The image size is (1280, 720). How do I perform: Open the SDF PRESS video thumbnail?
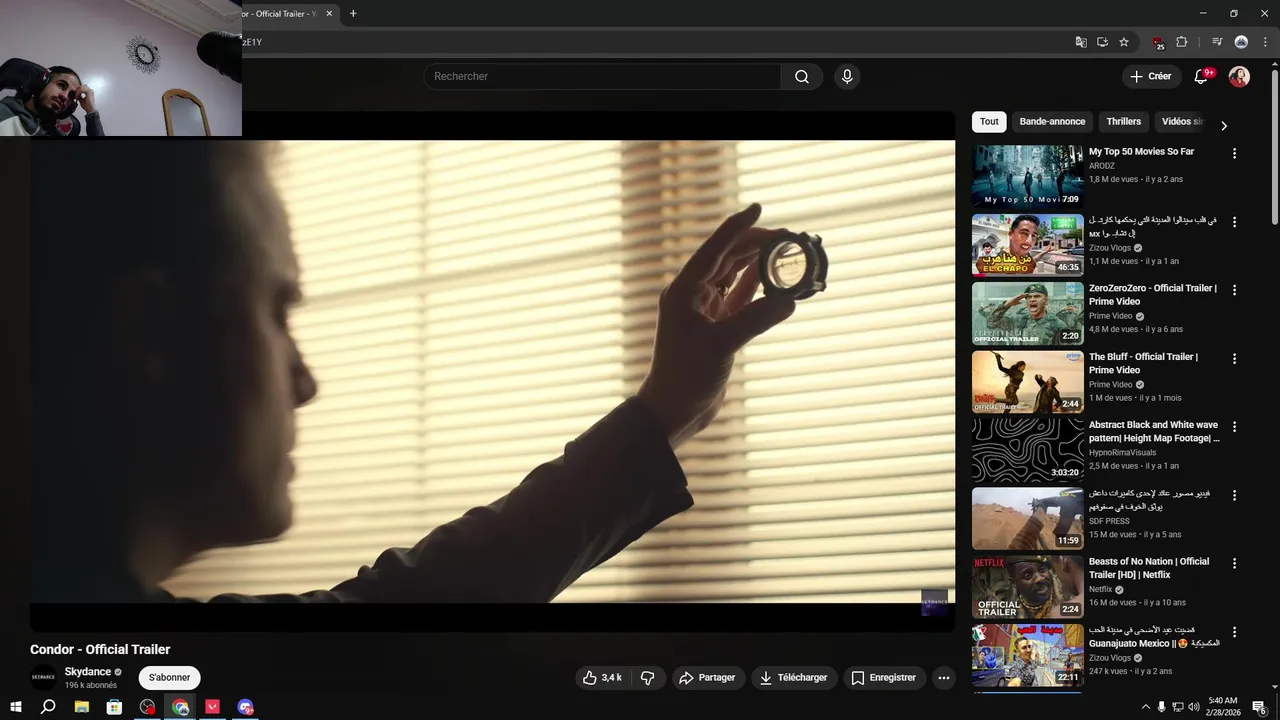pos(1028,518)
